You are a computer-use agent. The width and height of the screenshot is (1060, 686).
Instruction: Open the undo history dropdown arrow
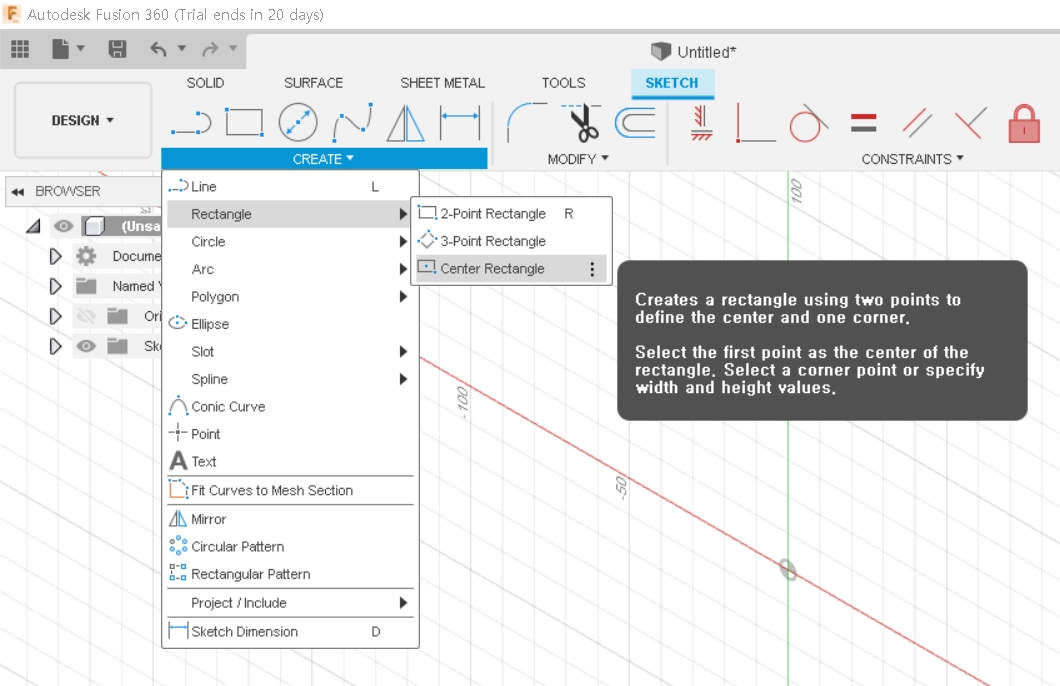pos(181,48)
